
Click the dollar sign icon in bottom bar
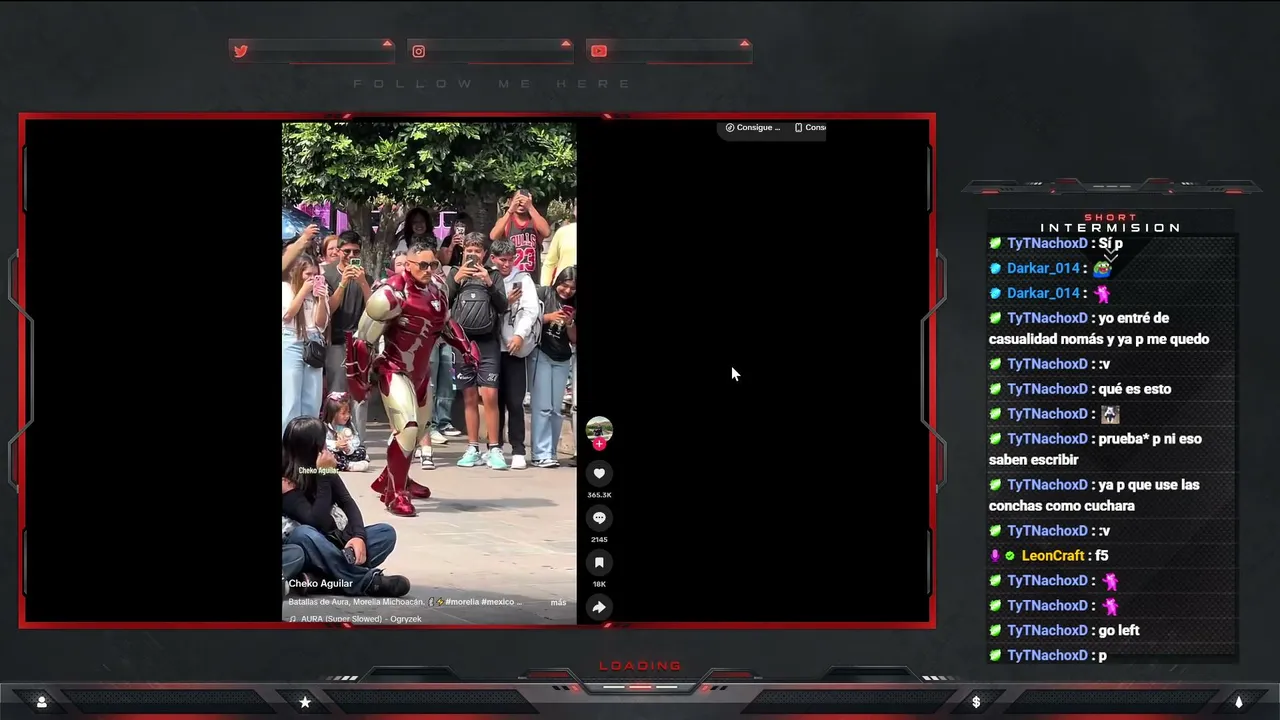(x=976, y=702)
